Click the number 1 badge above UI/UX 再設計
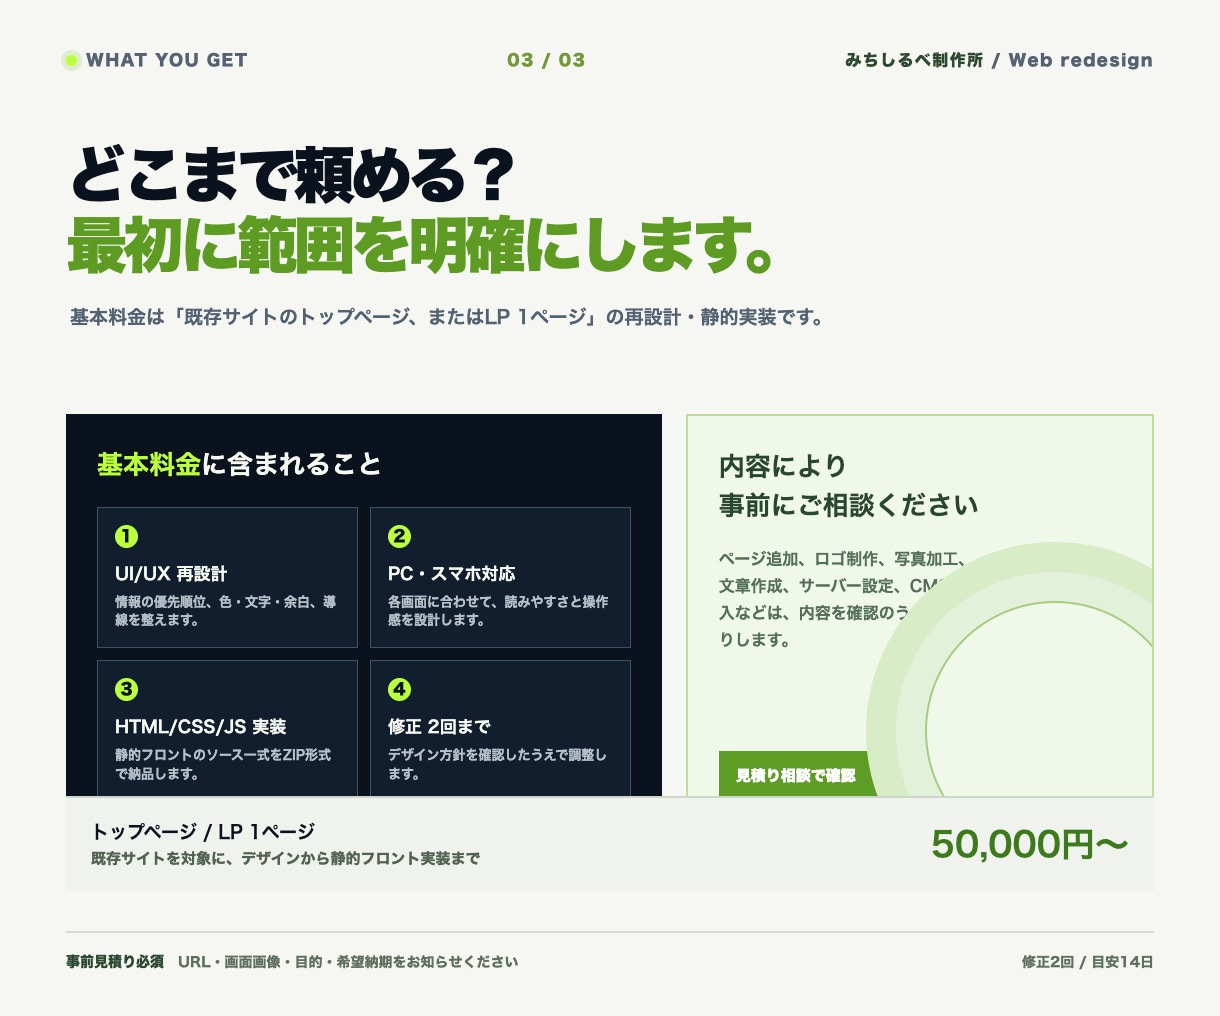This screenshot has height=1016, width=1220. coord(126,536)
